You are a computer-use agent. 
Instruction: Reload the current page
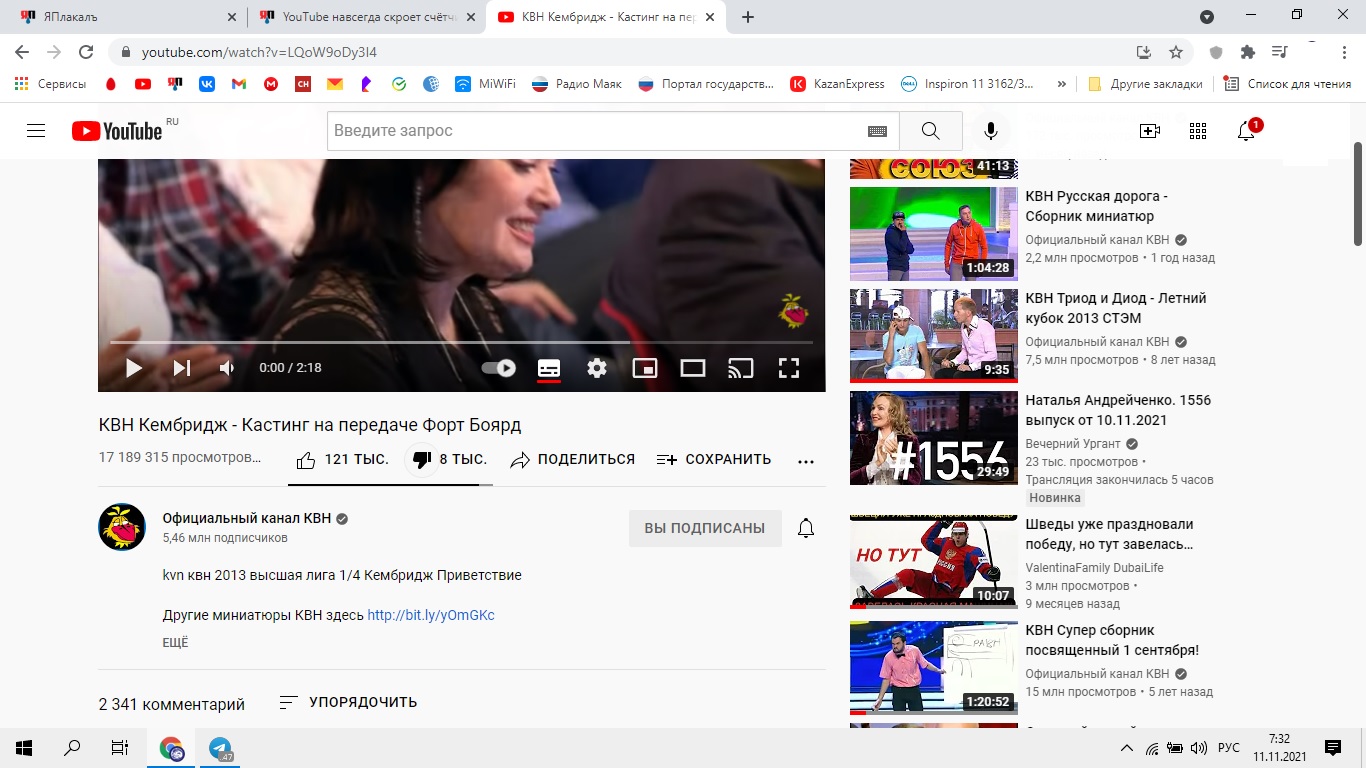coord(86,52)
